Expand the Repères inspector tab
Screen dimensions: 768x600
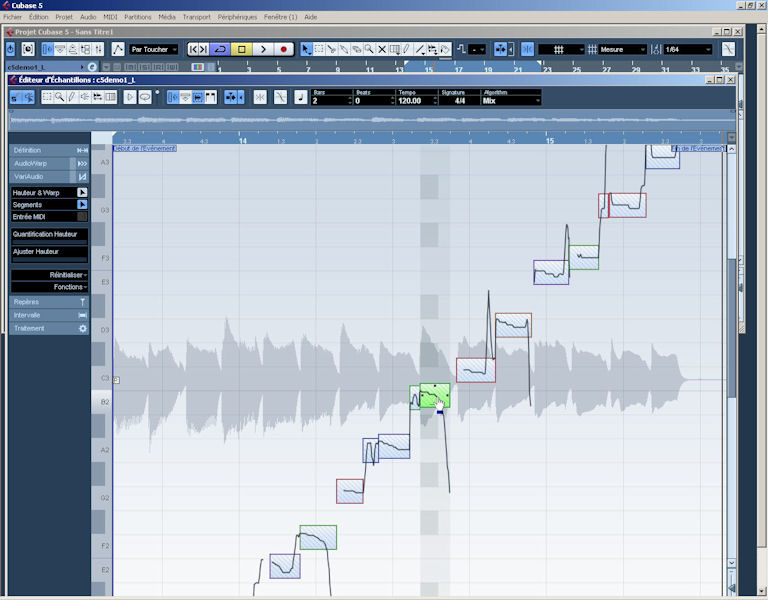pos(49,302)
